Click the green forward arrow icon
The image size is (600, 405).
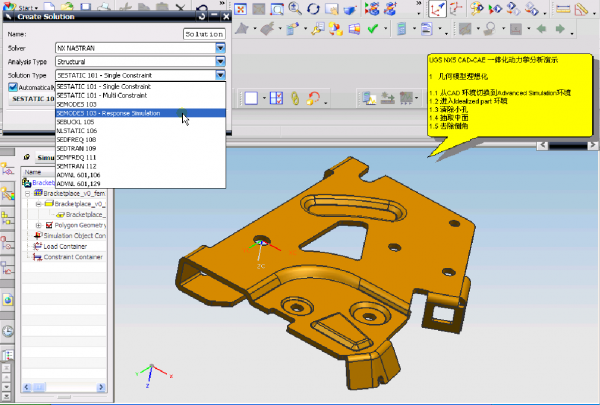pos(560,29)
